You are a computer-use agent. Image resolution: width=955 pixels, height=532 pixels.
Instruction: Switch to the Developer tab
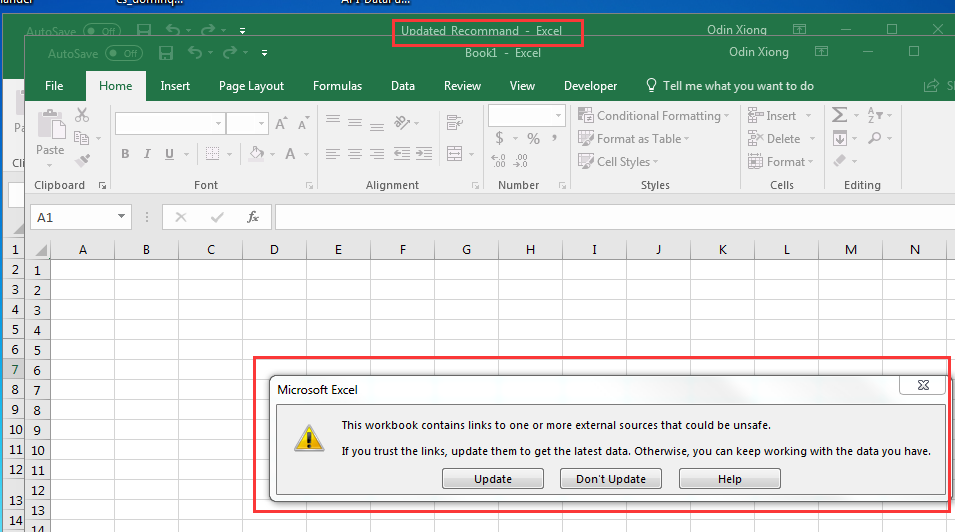click(x=590, y=86)
